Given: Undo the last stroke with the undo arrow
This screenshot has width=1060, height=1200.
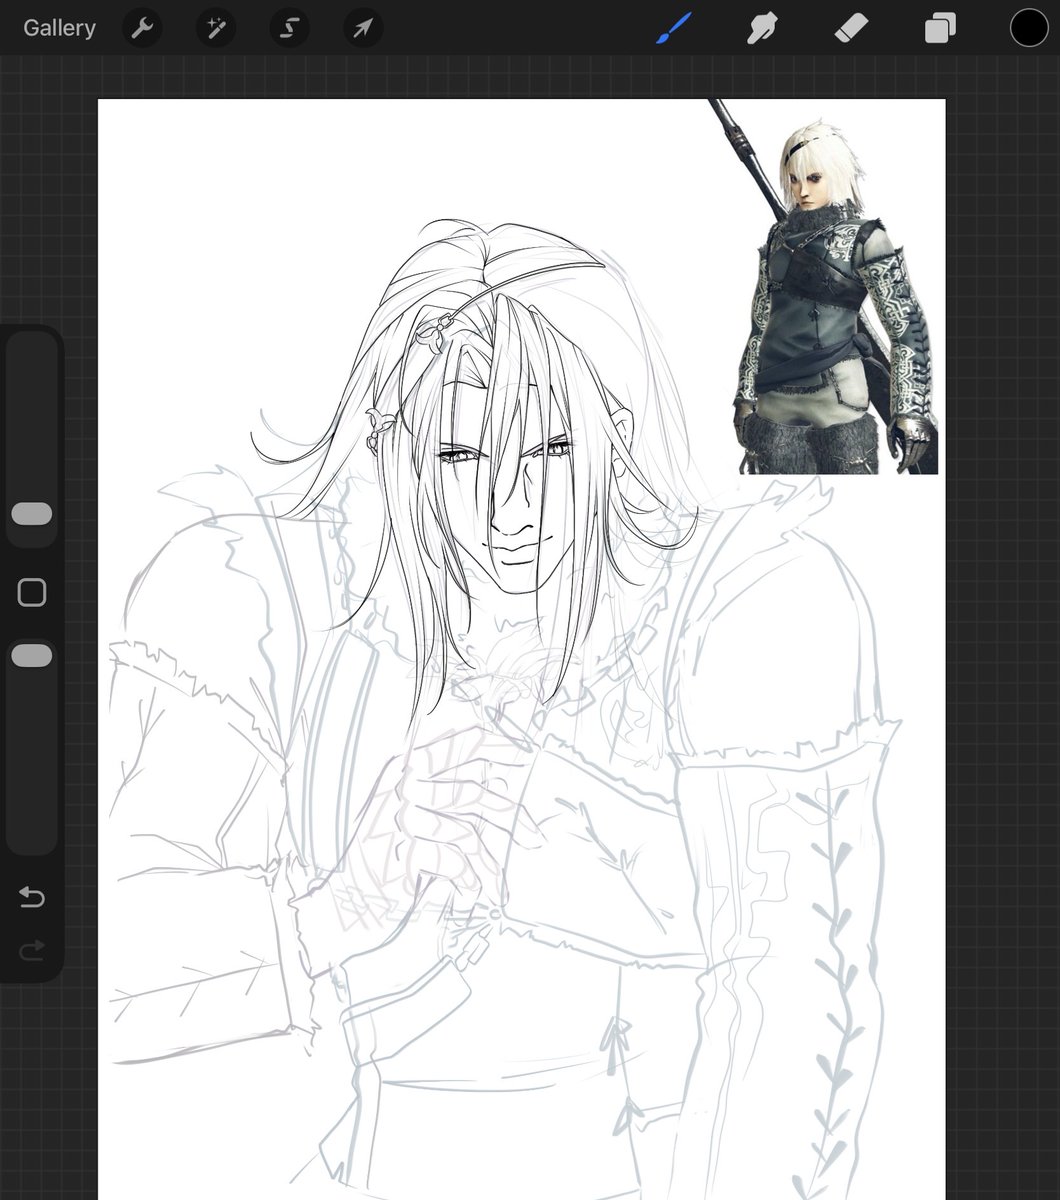Looking at the screenshot, I should tap(32, 897).
